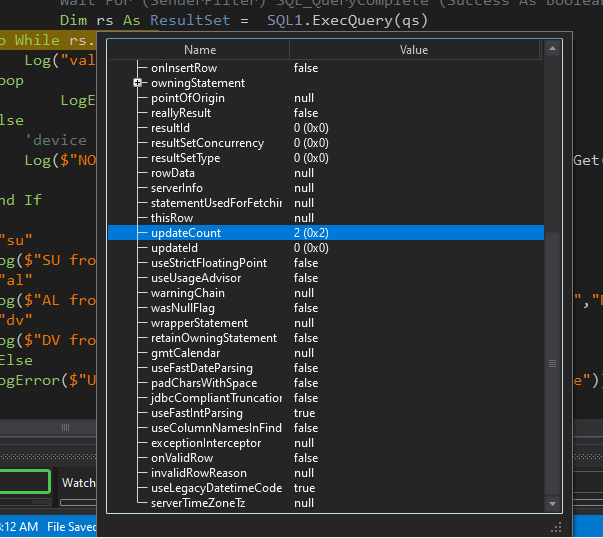Click the vertical scrollbar thumb in variable list

pos(552,363)
